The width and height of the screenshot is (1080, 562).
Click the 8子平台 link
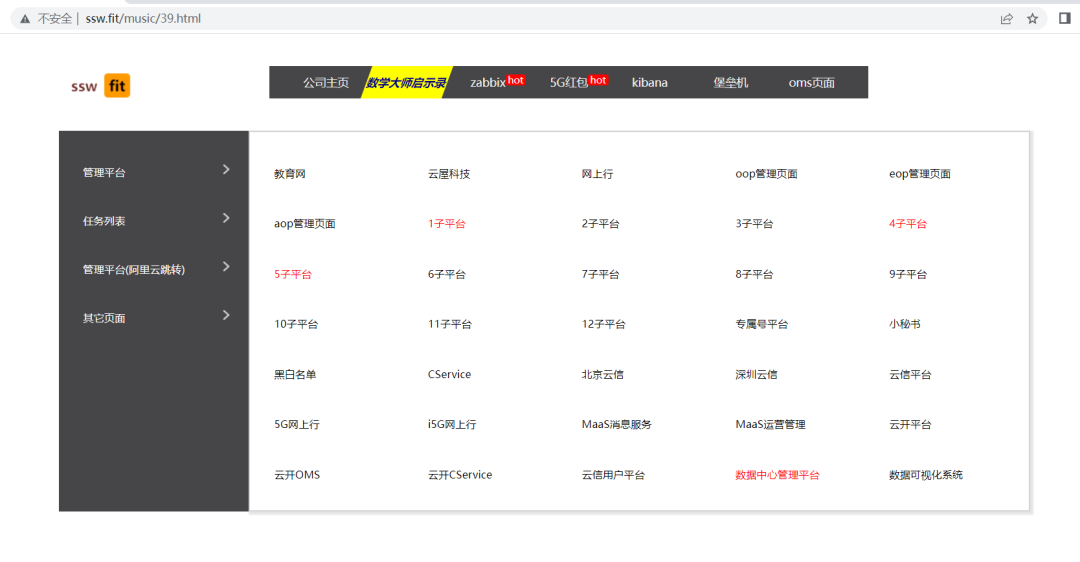pos(754,274)
